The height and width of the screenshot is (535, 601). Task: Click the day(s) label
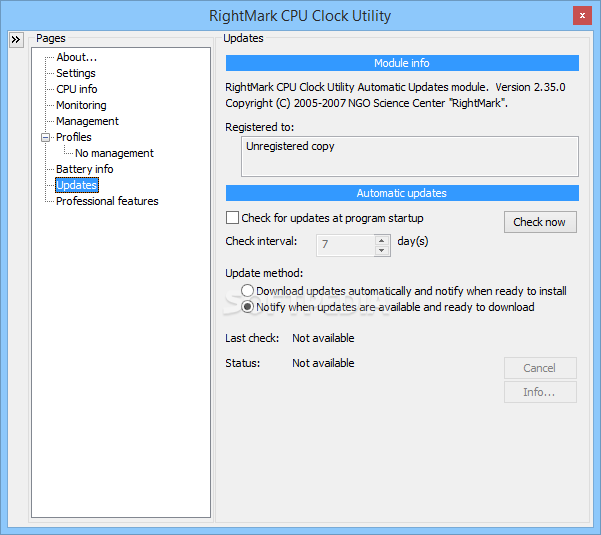click(413, 241)
